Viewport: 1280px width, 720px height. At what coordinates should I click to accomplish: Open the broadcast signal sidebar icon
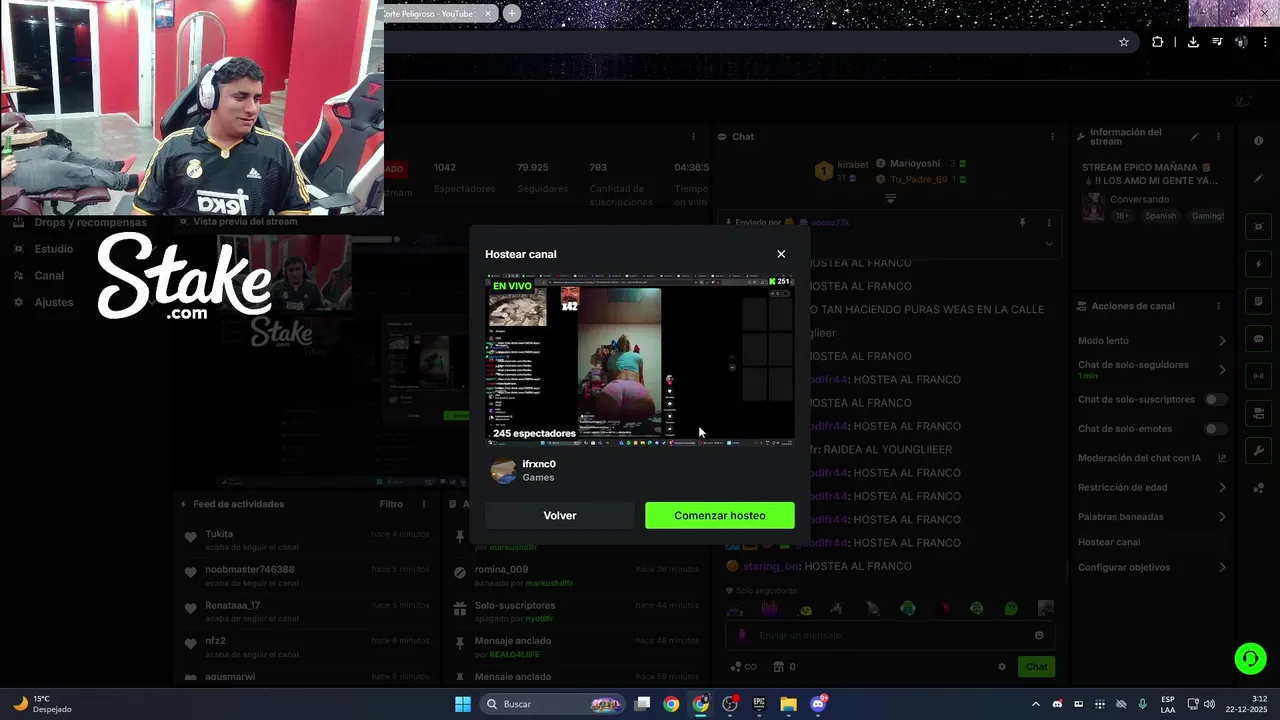pos(1258,376)
